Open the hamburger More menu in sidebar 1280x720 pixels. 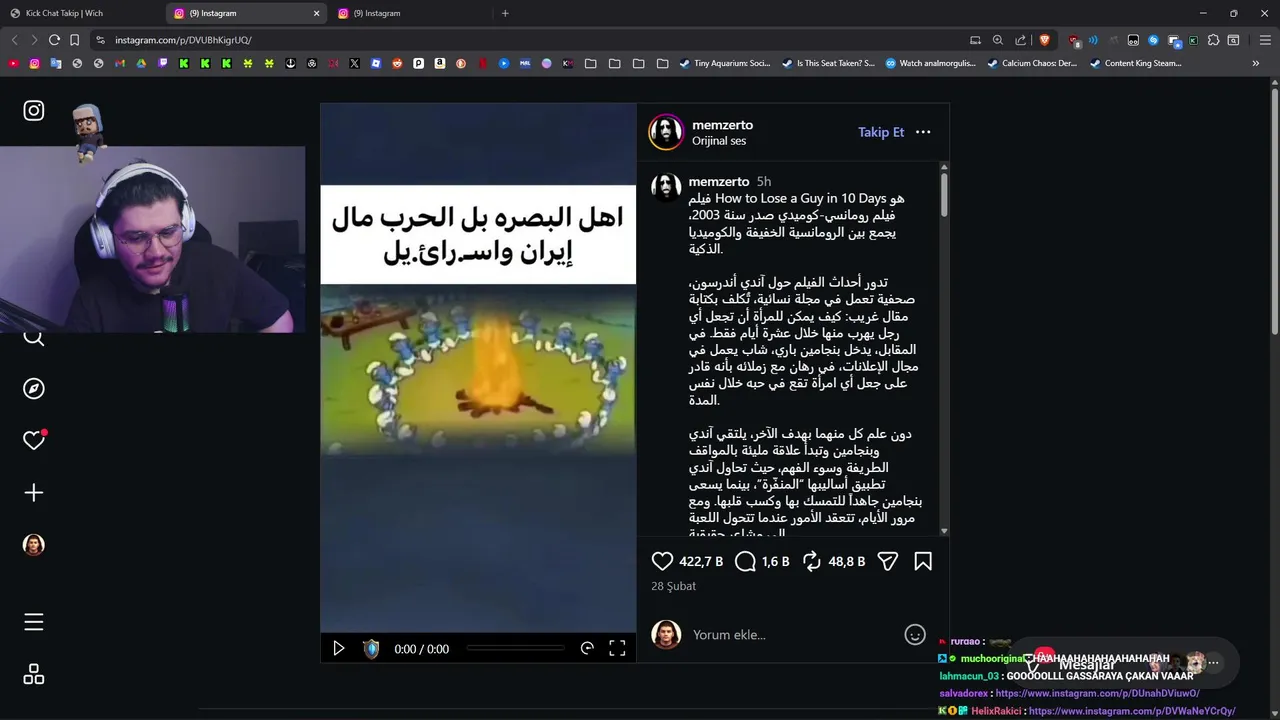(34, 622)
